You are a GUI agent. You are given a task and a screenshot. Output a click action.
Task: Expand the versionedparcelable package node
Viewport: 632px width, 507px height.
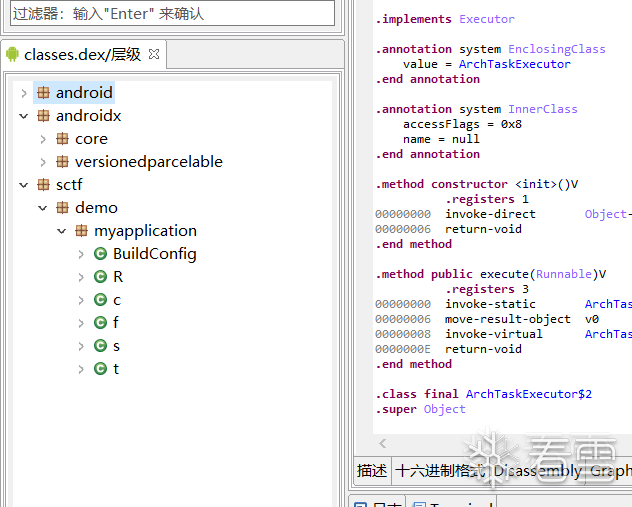(43, 162)
